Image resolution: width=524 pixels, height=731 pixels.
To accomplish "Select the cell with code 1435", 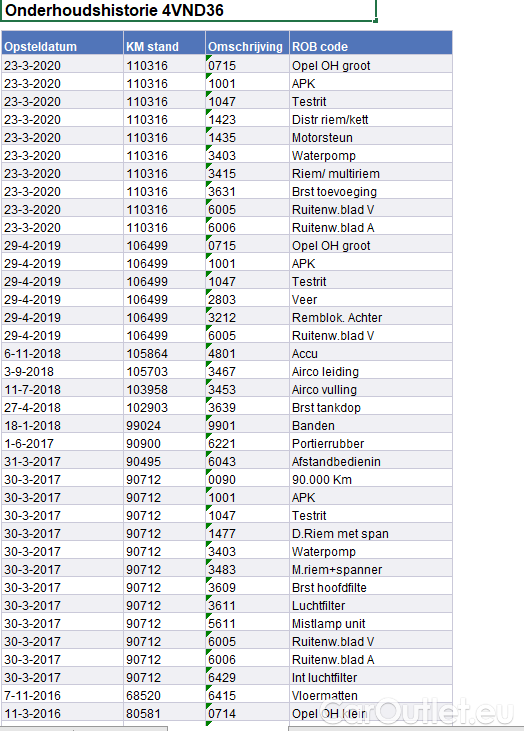I will 248,138.
